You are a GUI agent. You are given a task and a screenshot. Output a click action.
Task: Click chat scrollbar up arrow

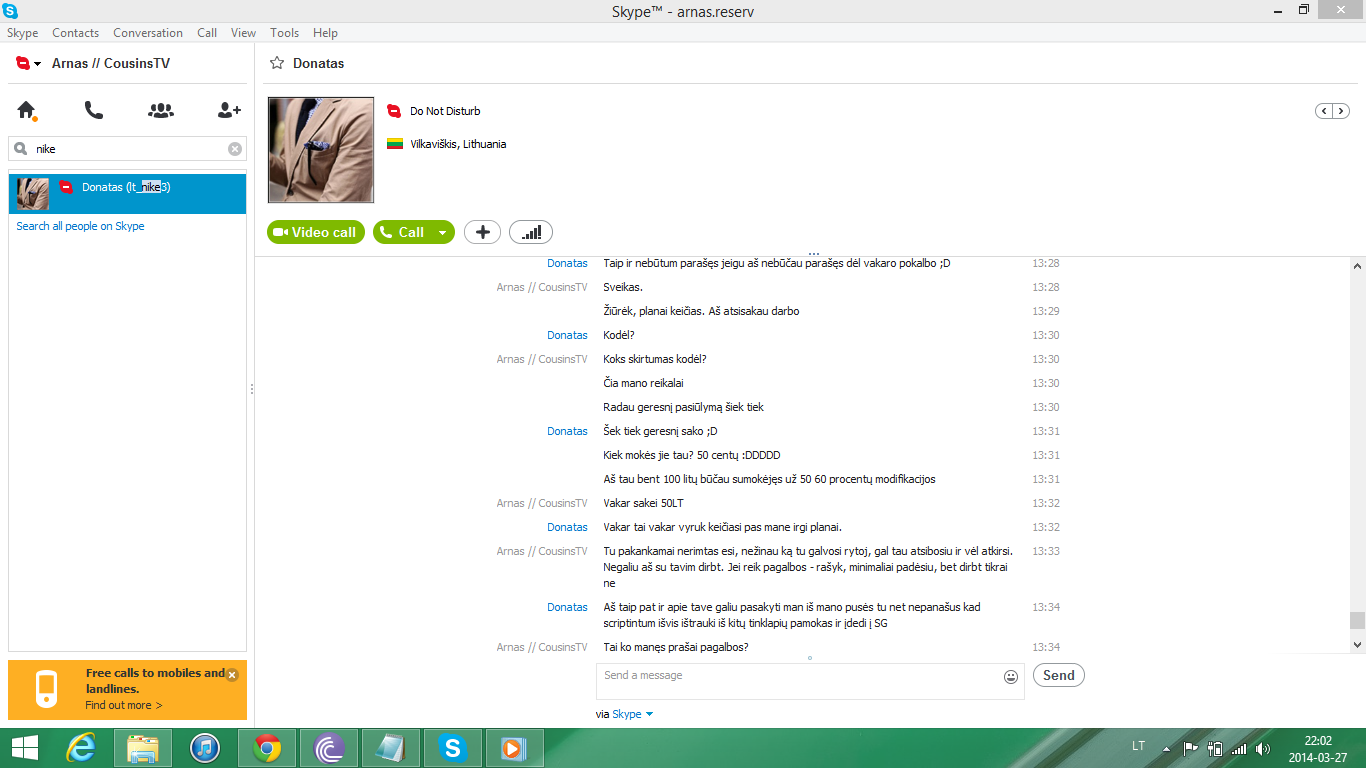[1357, 266]
